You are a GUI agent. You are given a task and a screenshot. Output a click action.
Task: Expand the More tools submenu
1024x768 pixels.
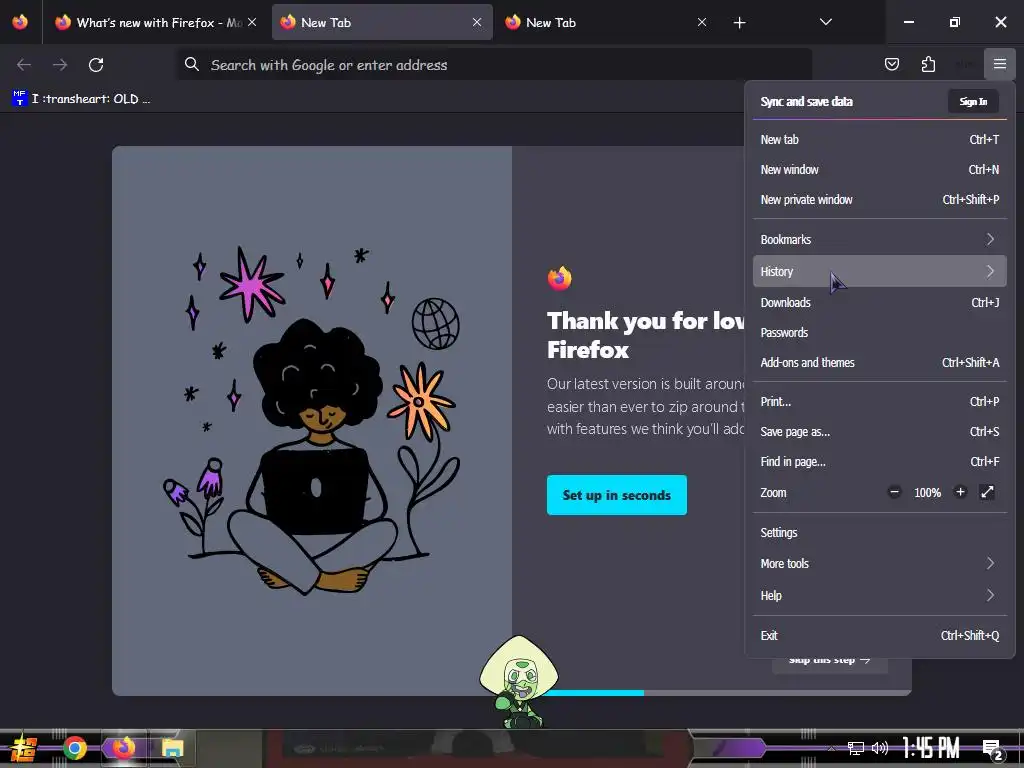pyautogui.click(x=880, y=563)
